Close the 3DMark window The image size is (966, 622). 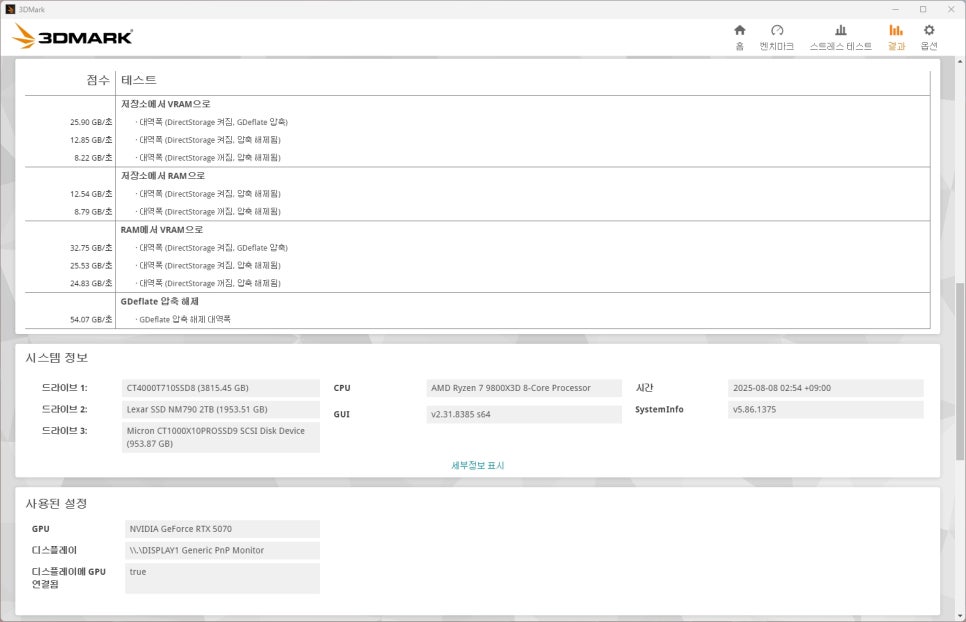951,9
